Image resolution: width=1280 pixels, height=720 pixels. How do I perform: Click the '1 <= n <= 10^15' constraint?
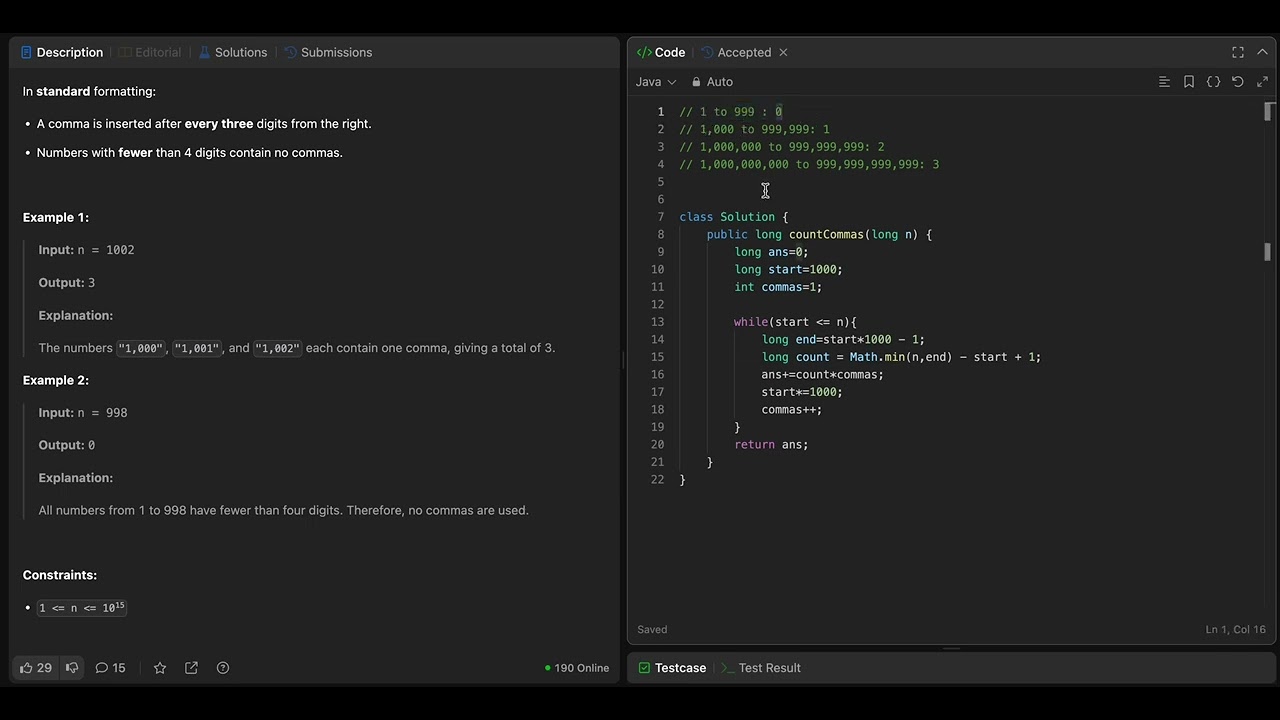tap(82, 608)
